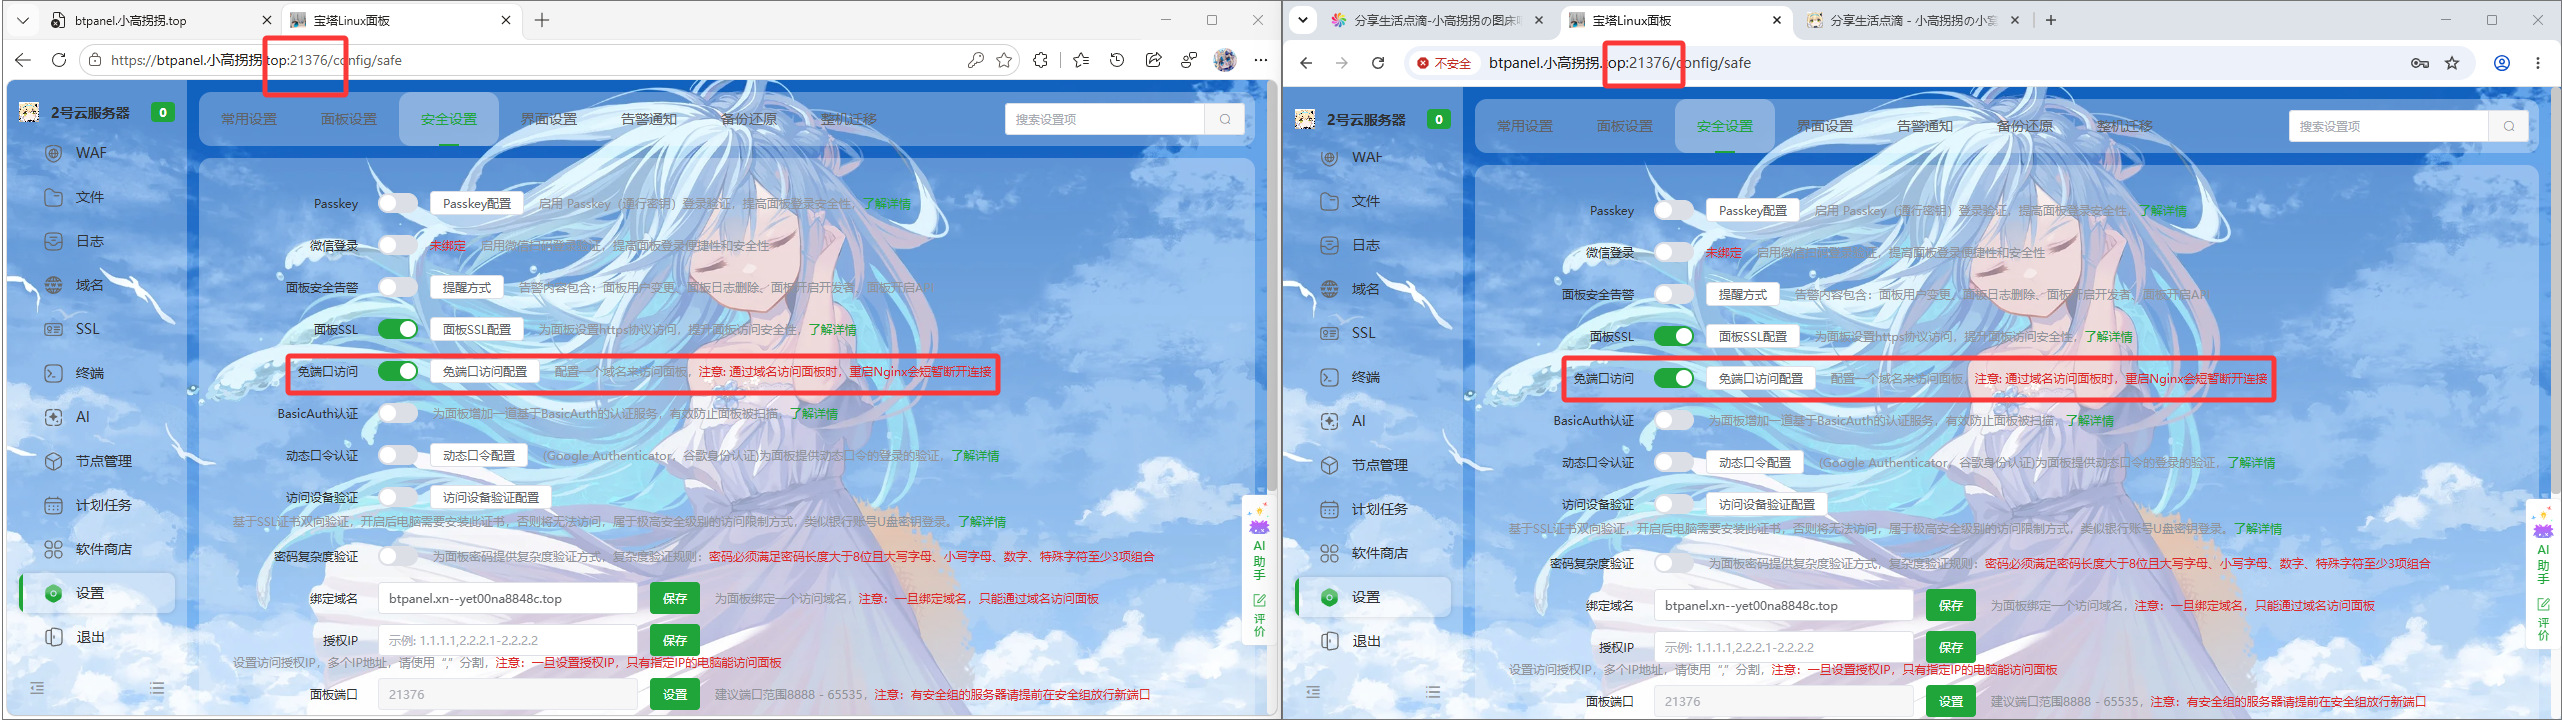Open favorites list icon in left window
The width and height of the screenshot is (2562, 720).
[1081, 60]
